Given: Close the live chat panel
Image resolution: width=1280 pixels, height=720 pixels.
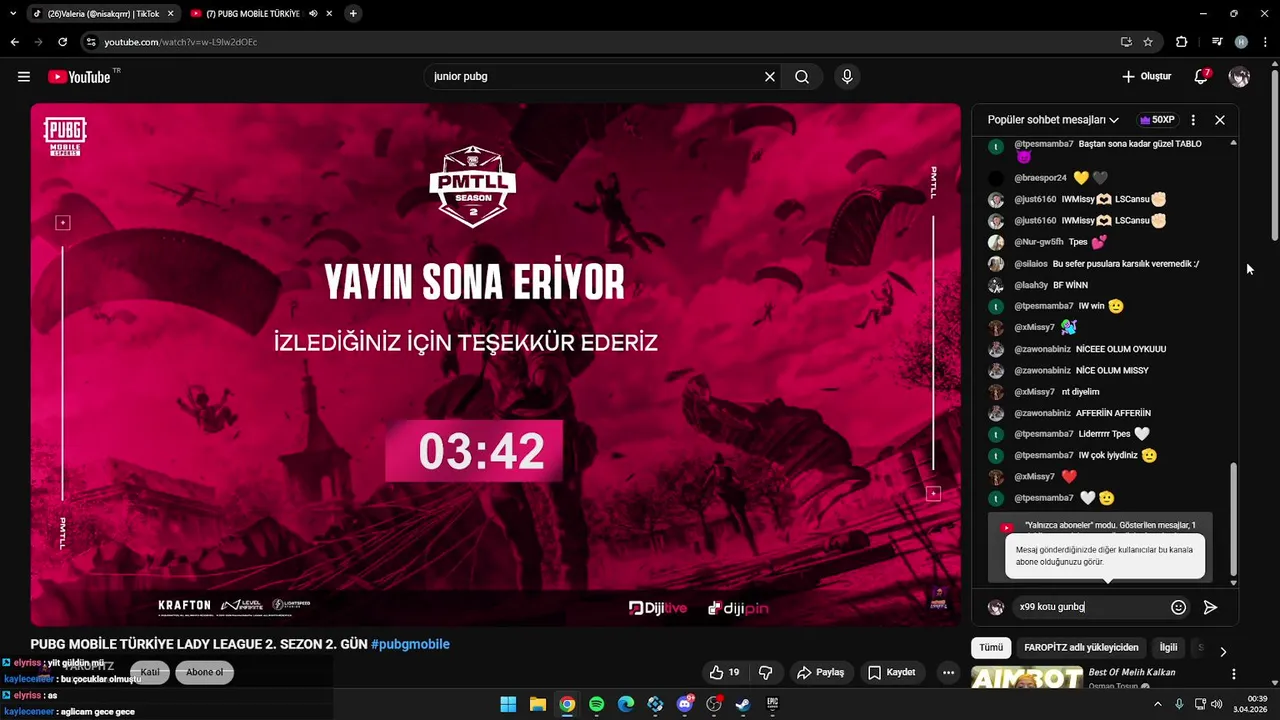Looking at the screenshot, I should click(1220, 120).
